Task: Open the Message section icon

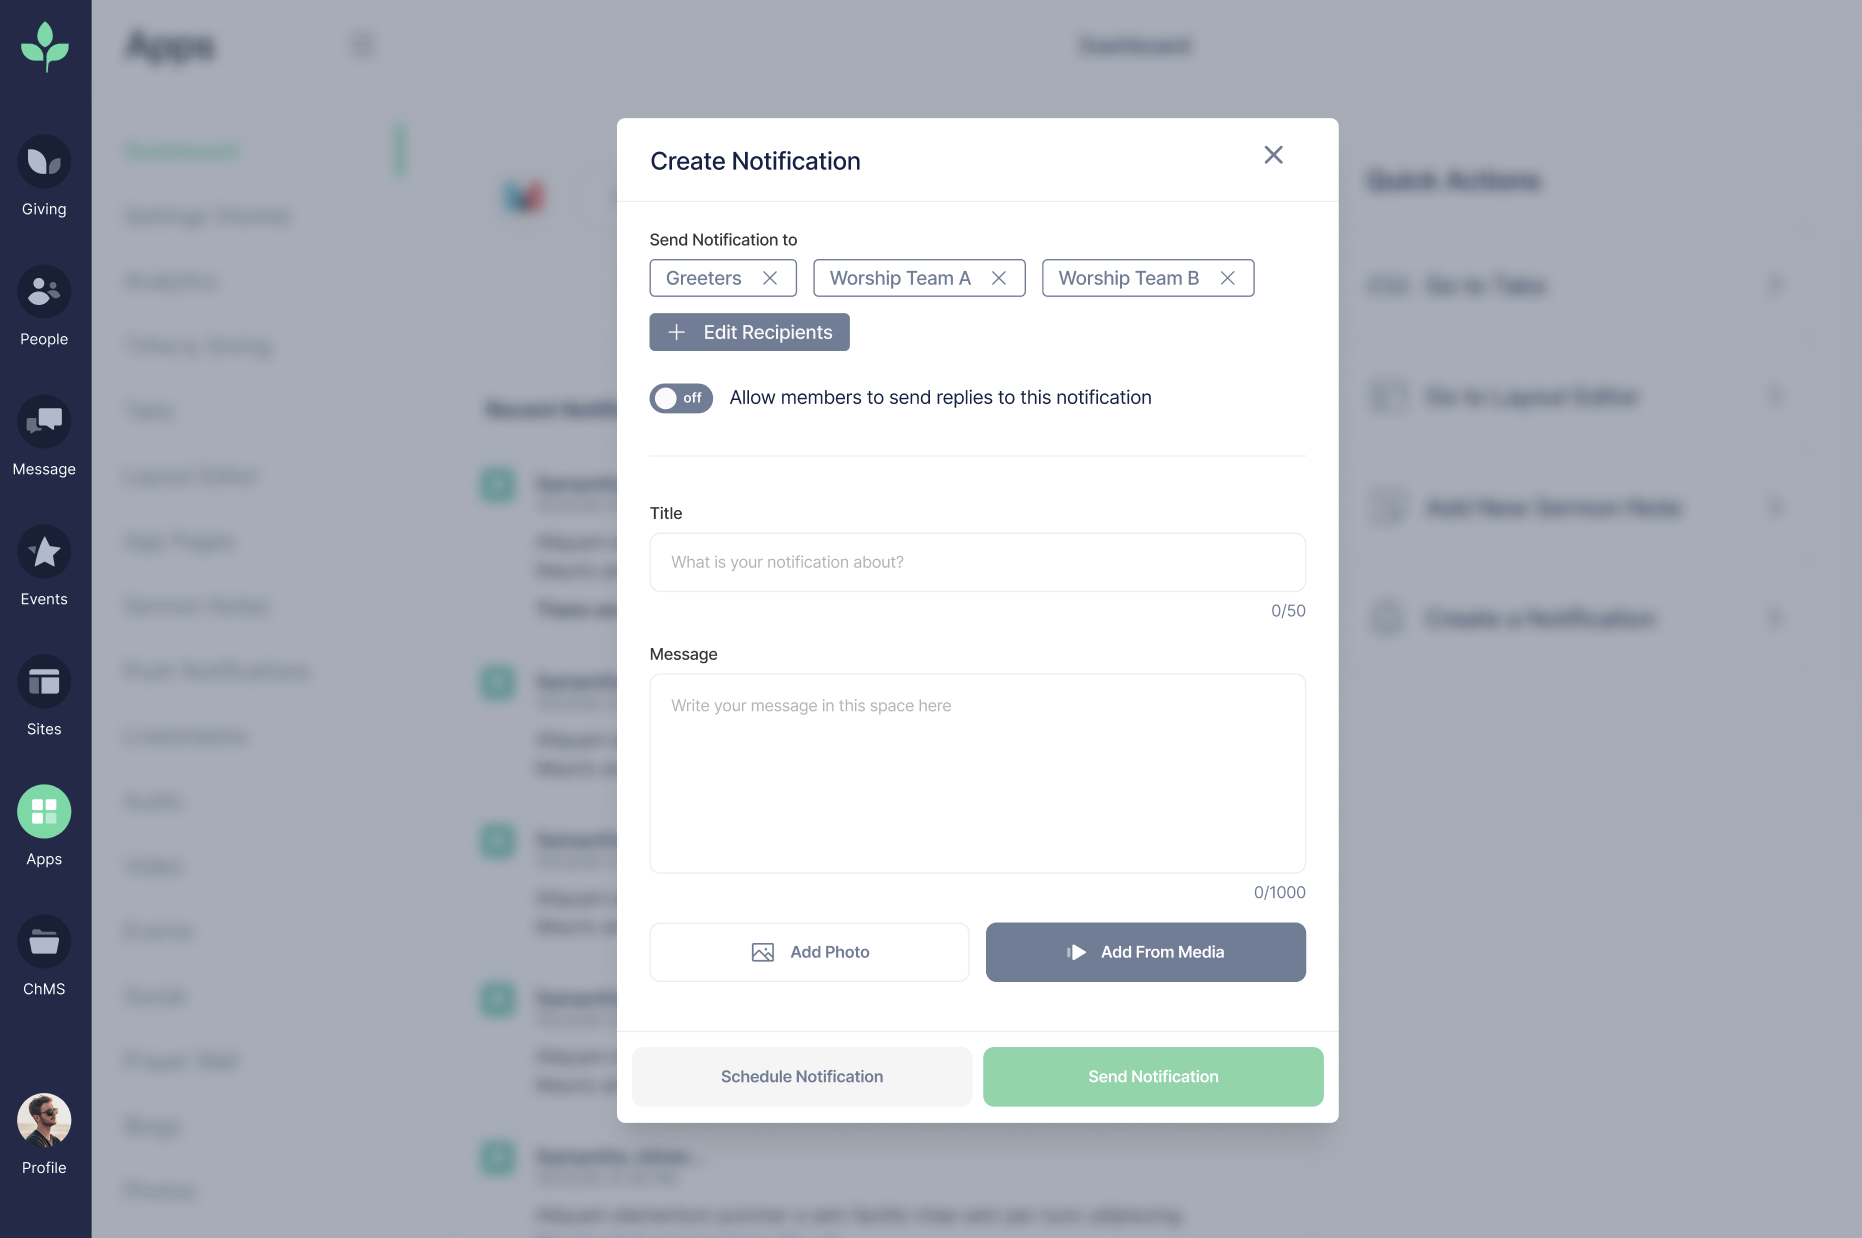Action: click(44, 422)
